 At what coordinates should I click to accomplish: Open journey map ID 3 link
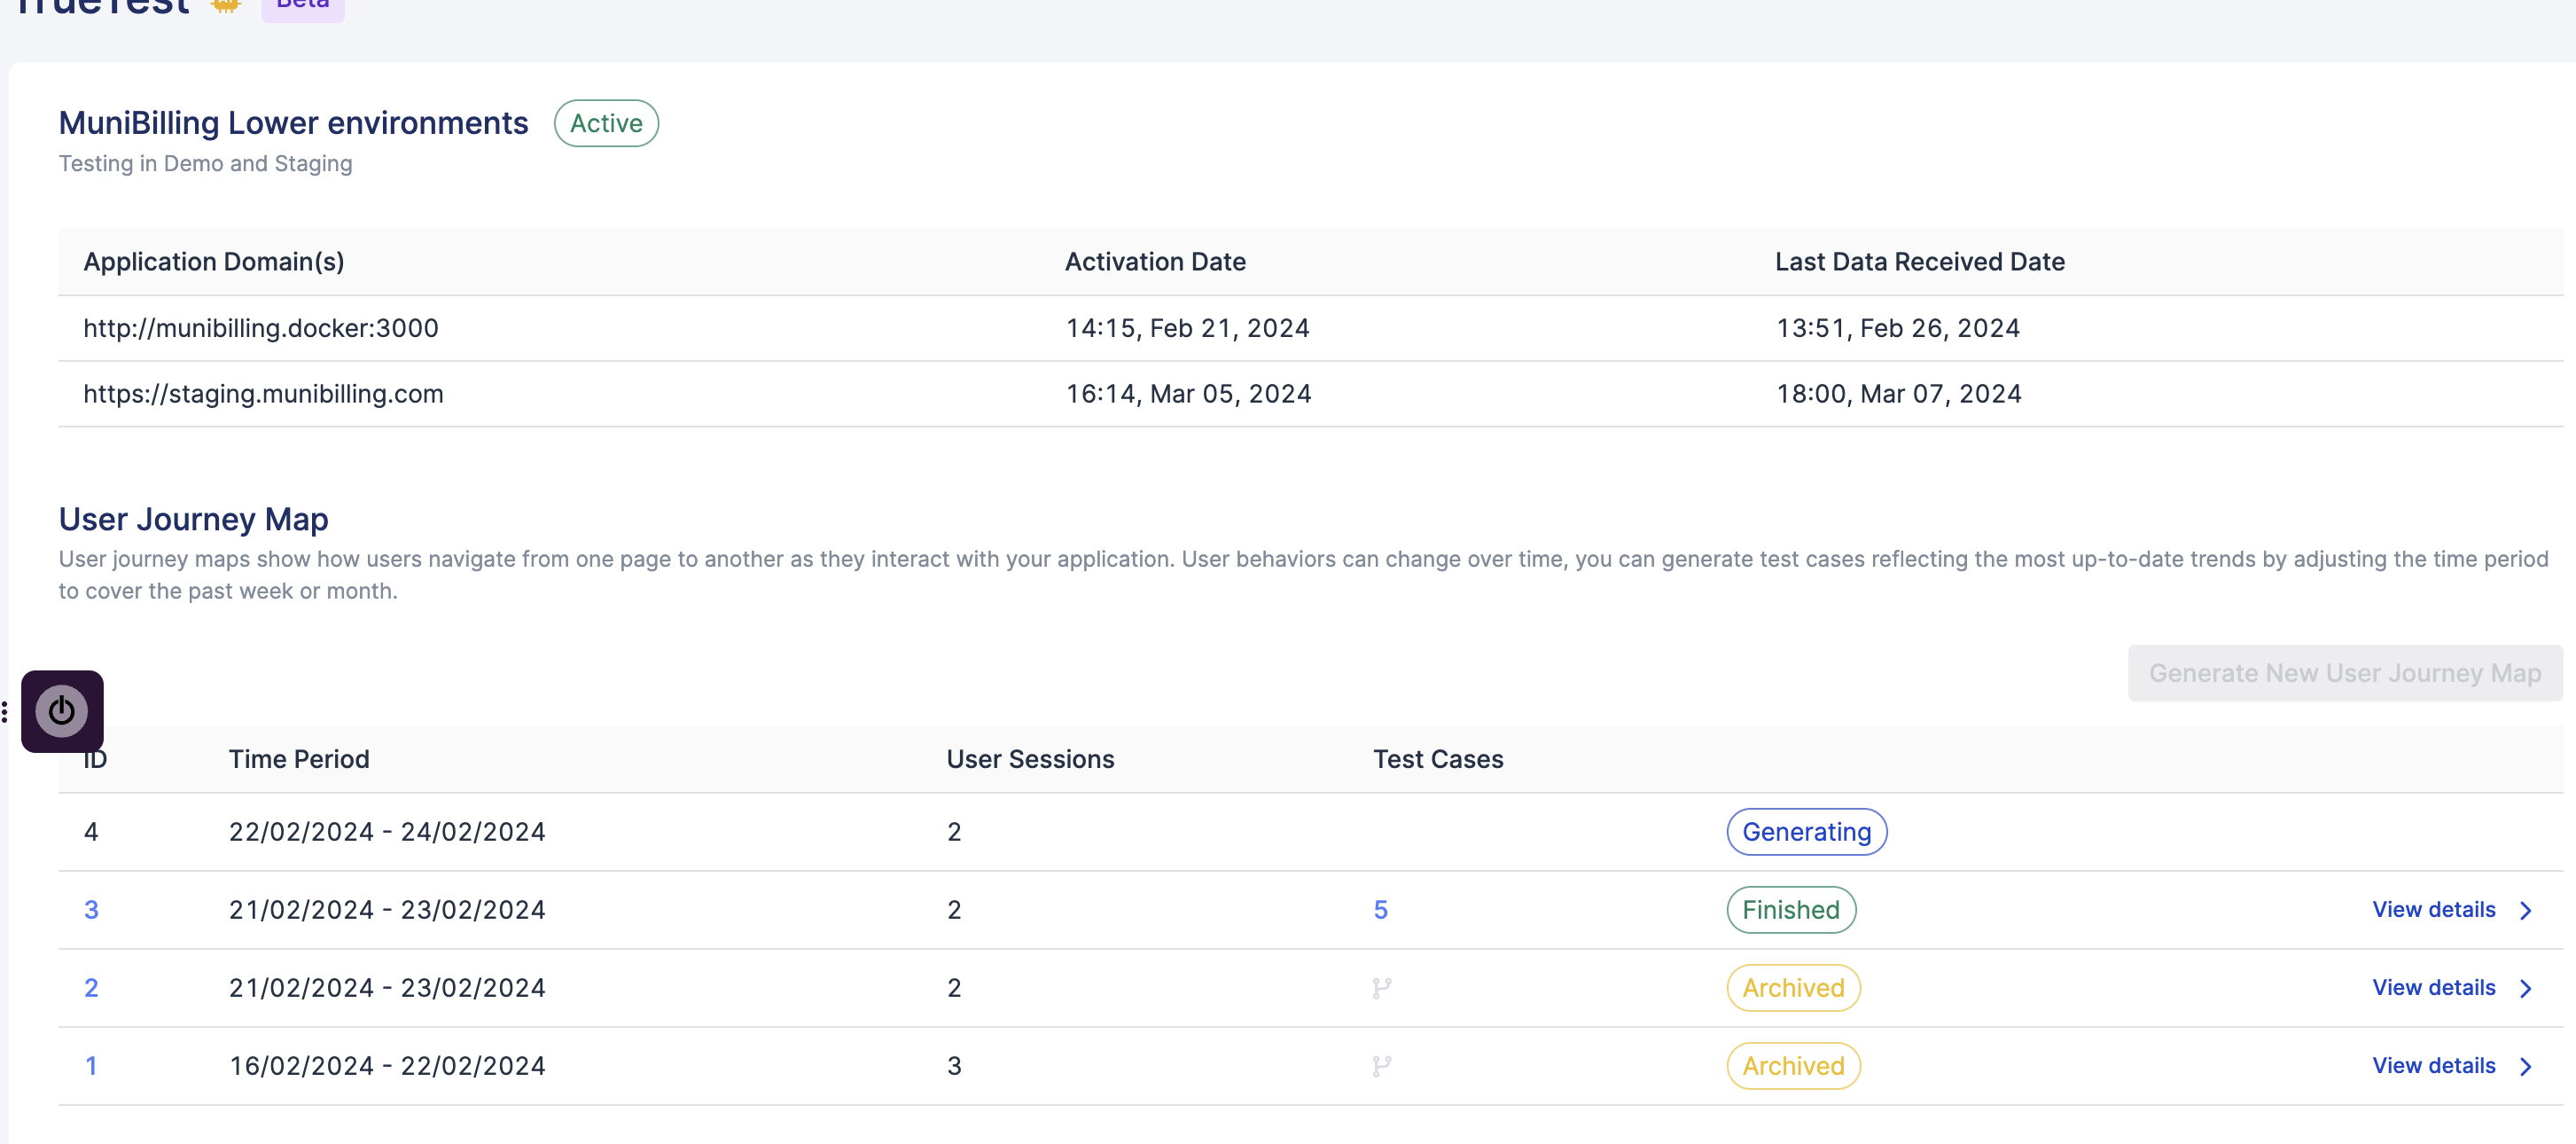pos(91,910)
